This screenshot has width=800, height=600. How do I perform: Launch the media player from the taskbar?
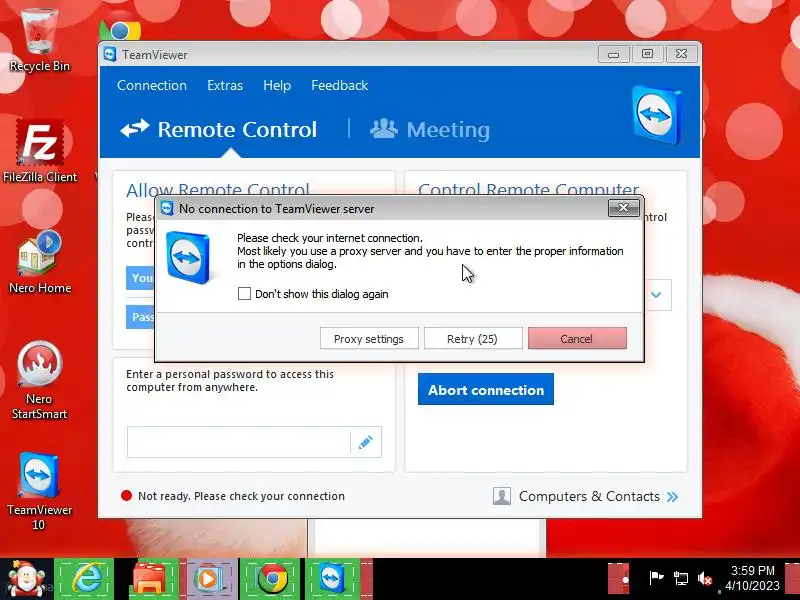coord(208,579)
